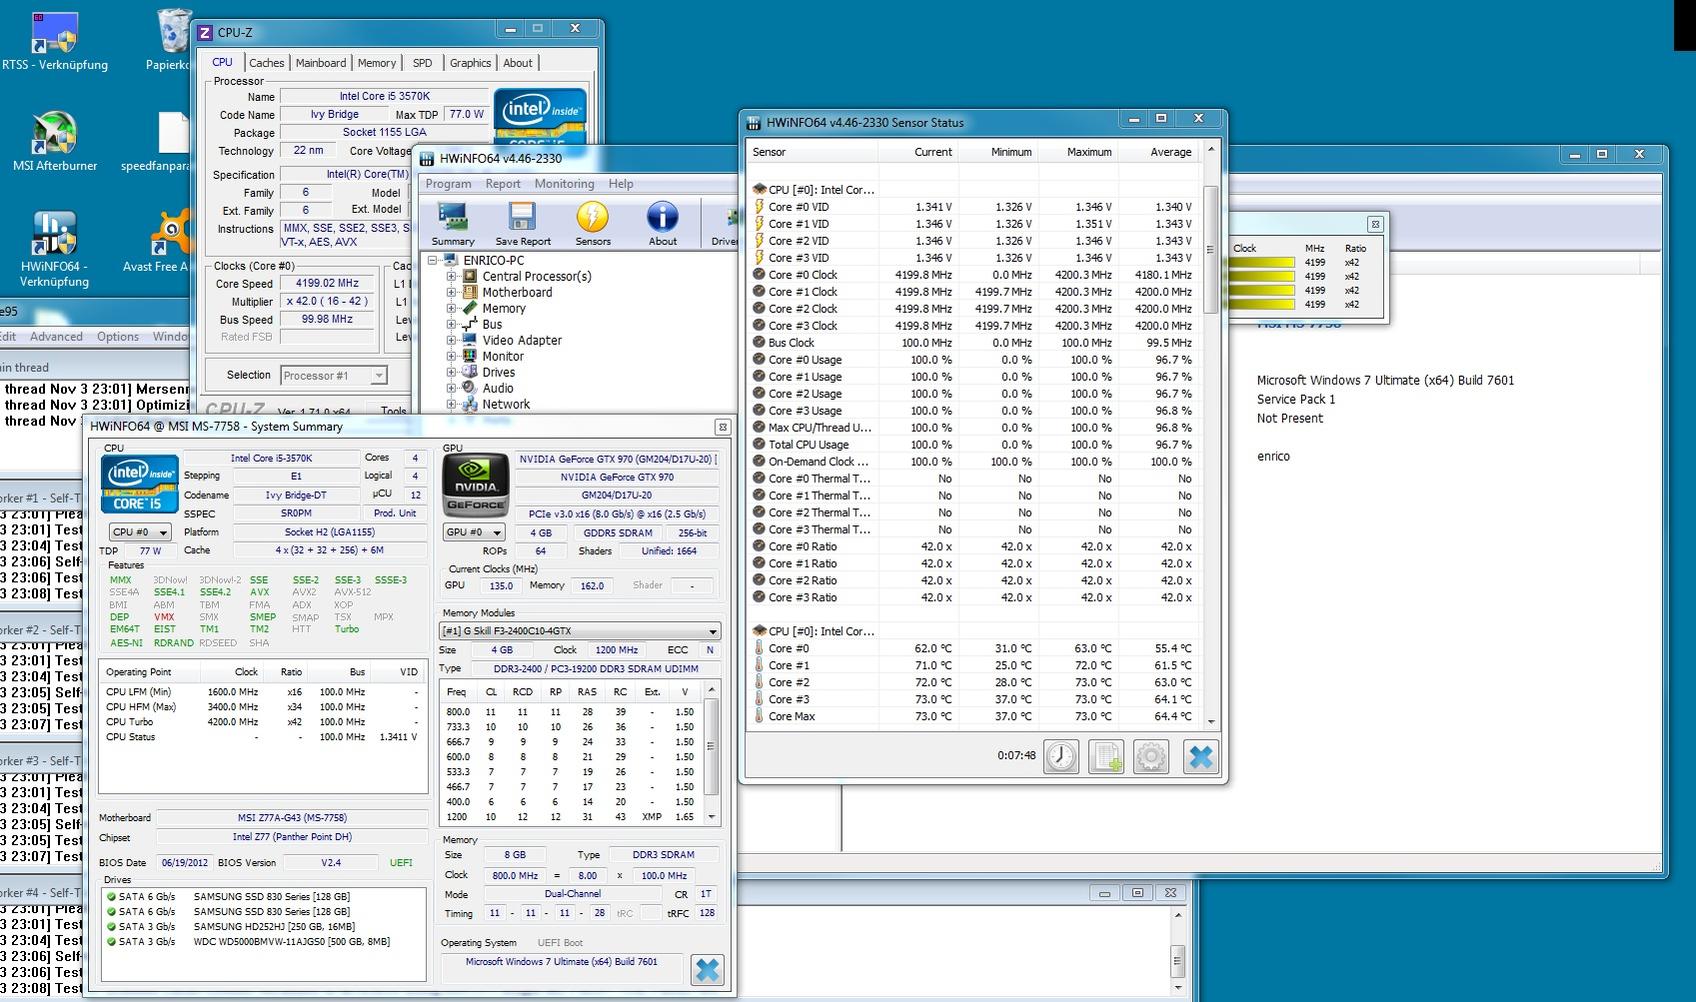Open the Options menu in Prime95
Screen dimensions: 1696x1002
click(x=118, y=337)
